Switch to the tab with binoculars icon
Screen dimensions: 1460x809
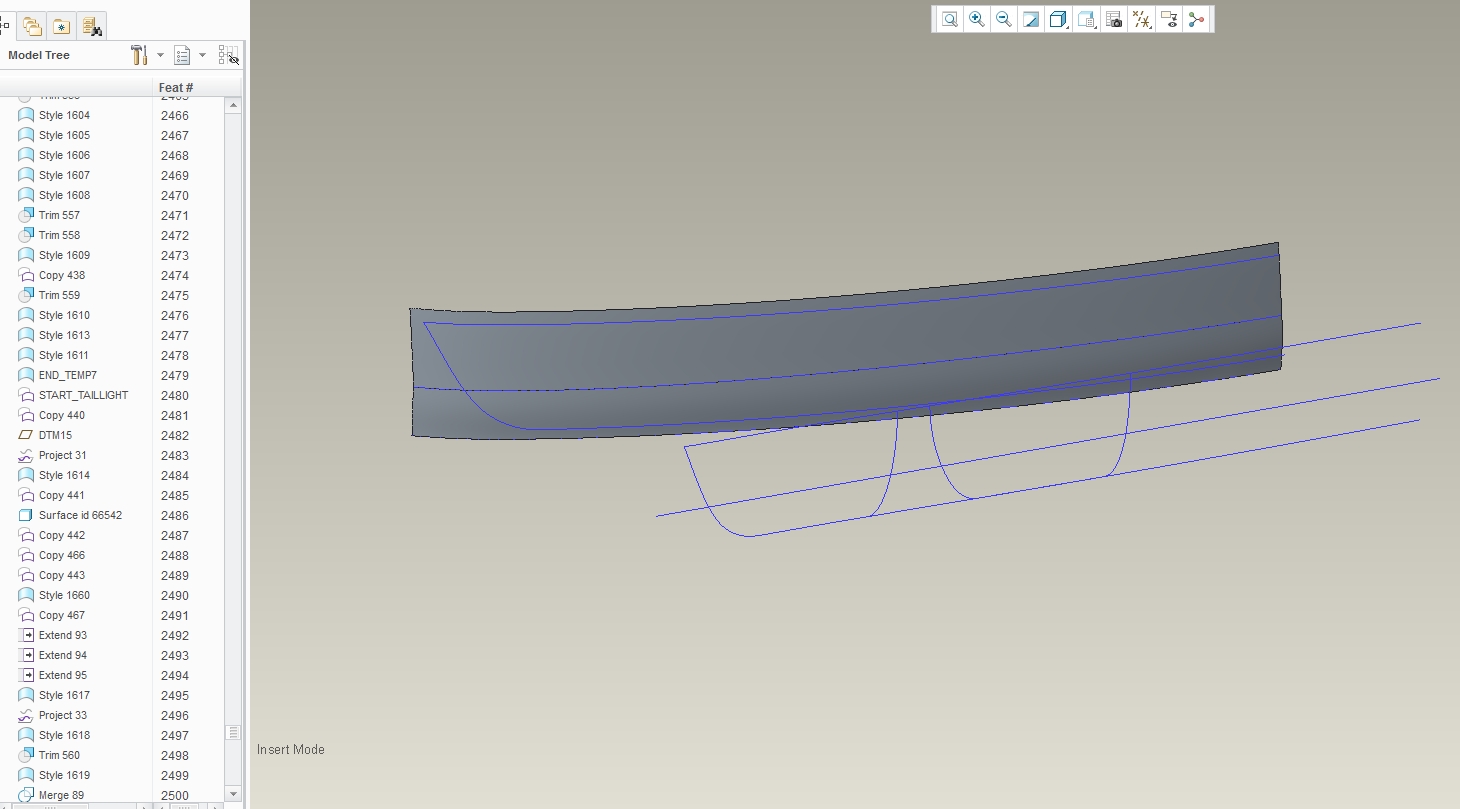[91, 27]
